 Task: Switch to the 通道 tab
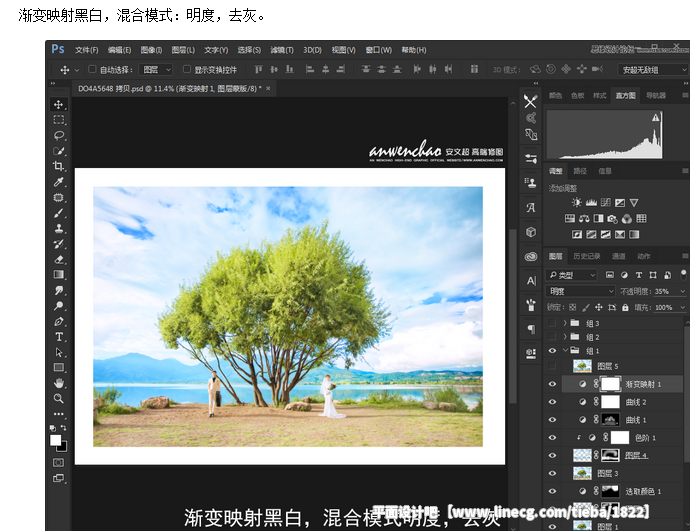pos(618,256)
